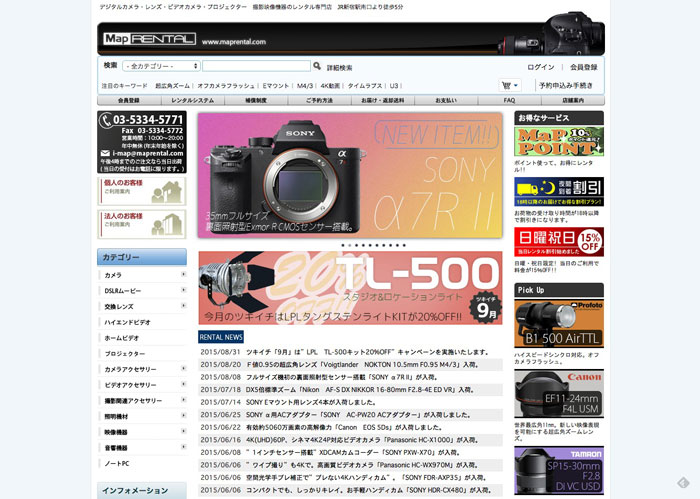Expand the ビデオアクセサリー category arrow

[x=183, y=384]
